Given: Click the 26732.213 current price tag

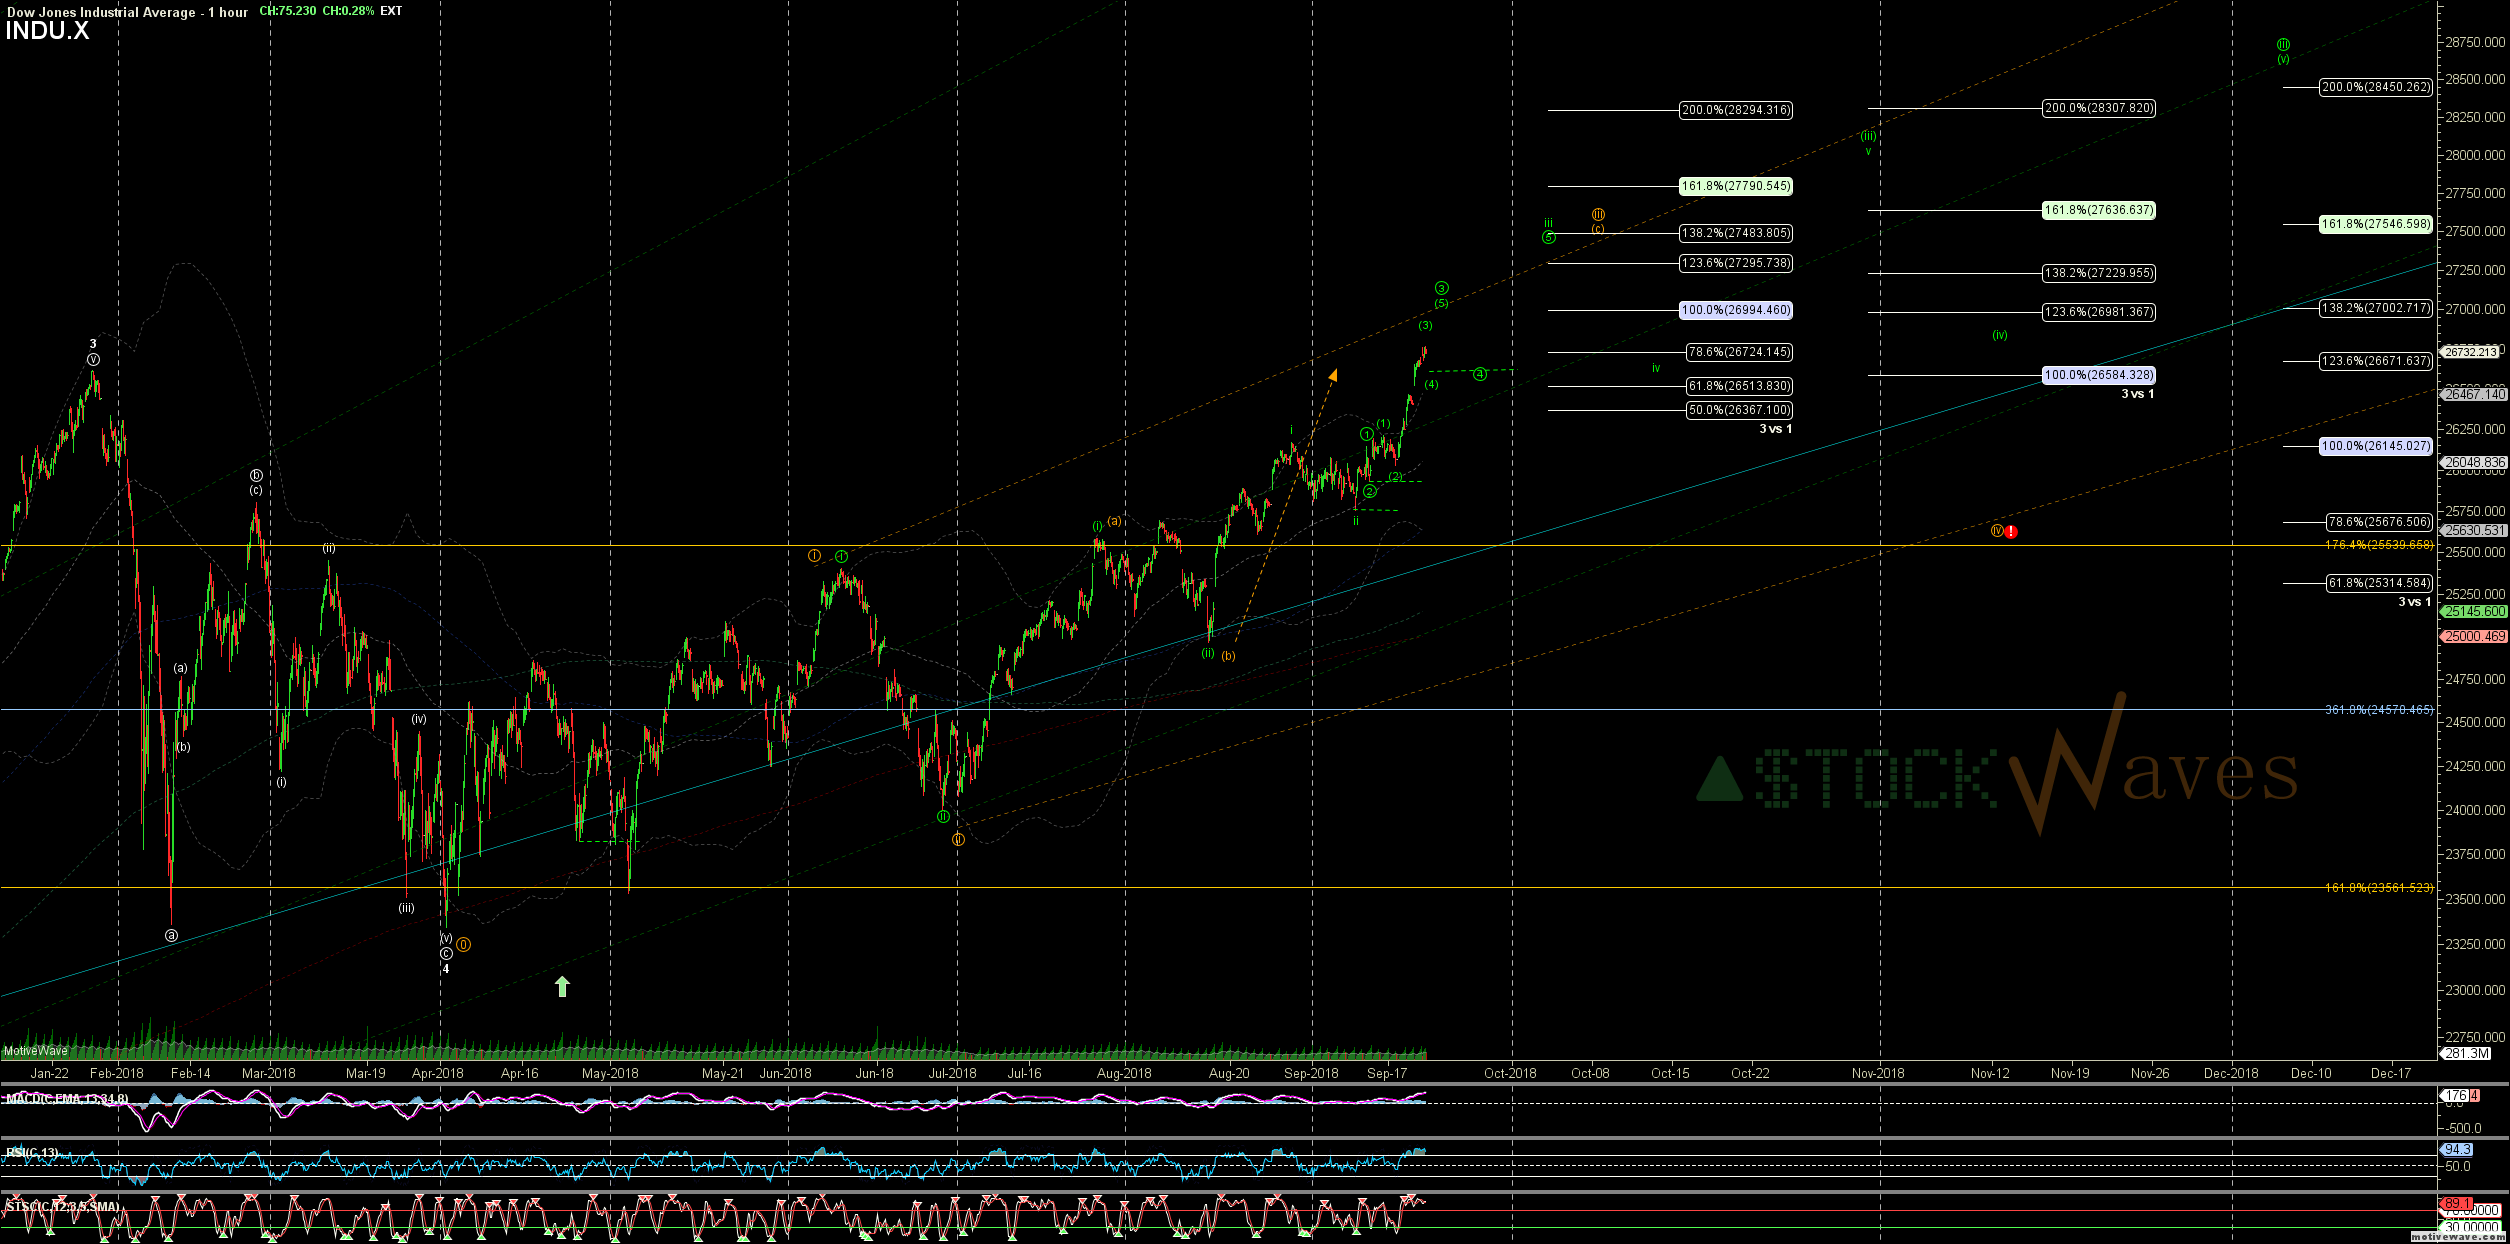Looking at the screenshot, I should click(x=2470, y=352).
